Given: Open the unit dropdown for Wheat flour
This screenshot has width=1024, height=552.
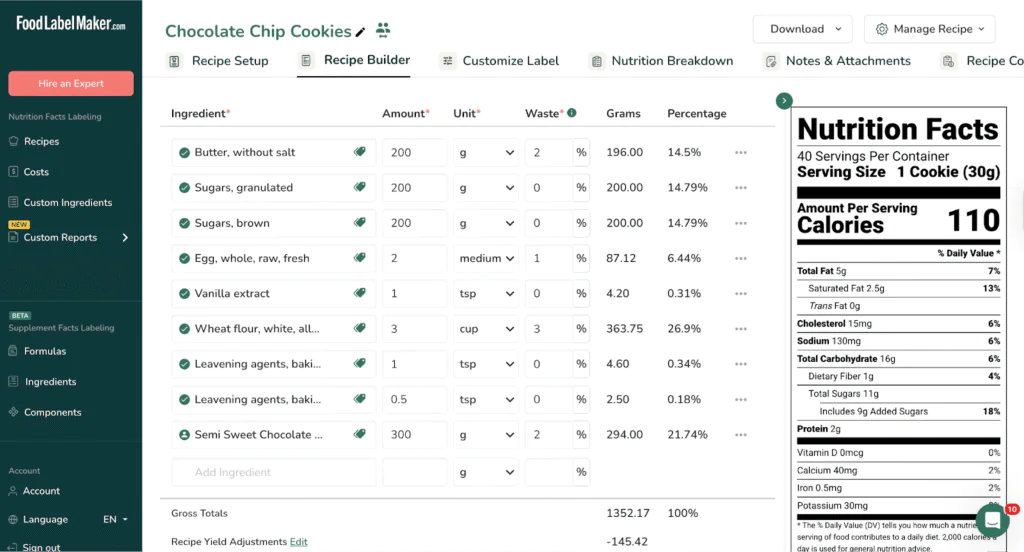Looking at the screenshot, I should 486,329.
